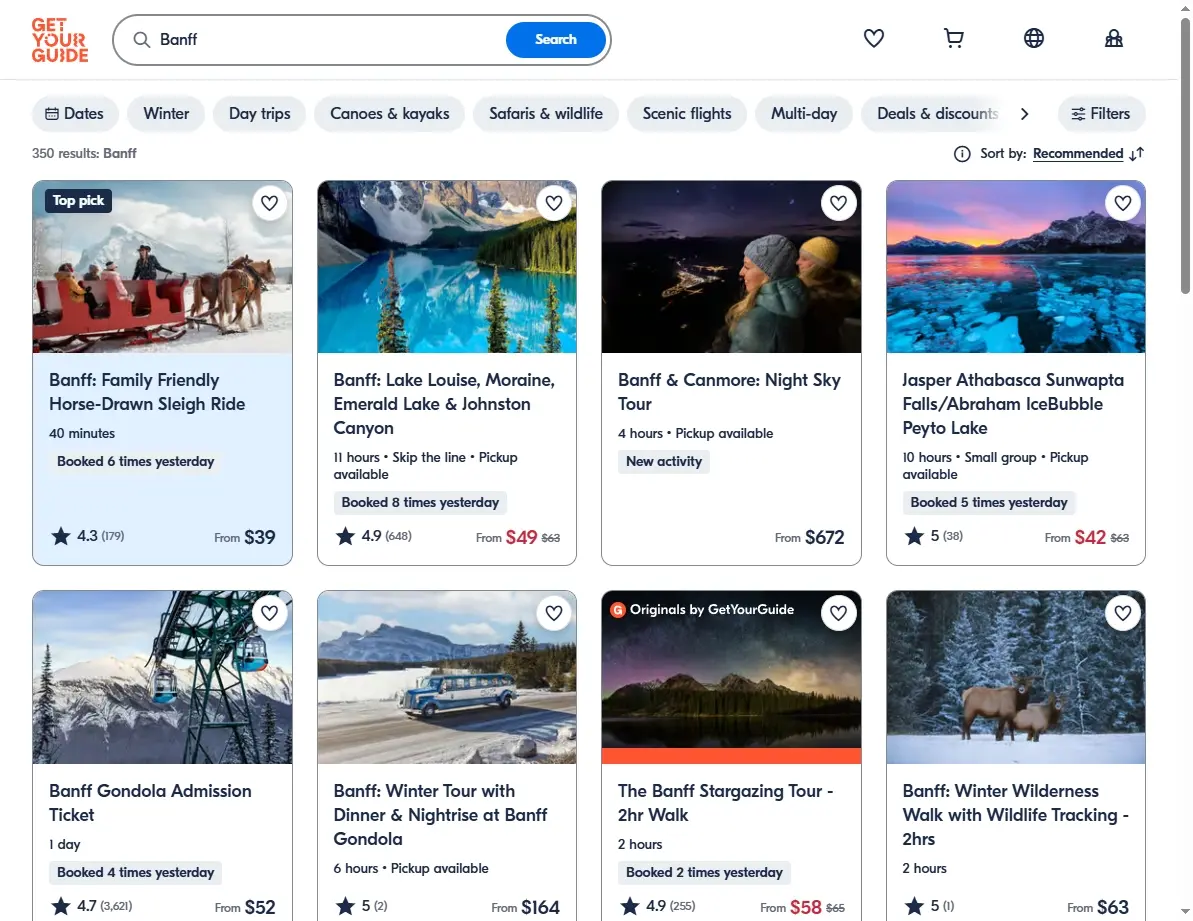Click the blue Search button
This screenshot has width=1193, height=921.
pos(555,40)
